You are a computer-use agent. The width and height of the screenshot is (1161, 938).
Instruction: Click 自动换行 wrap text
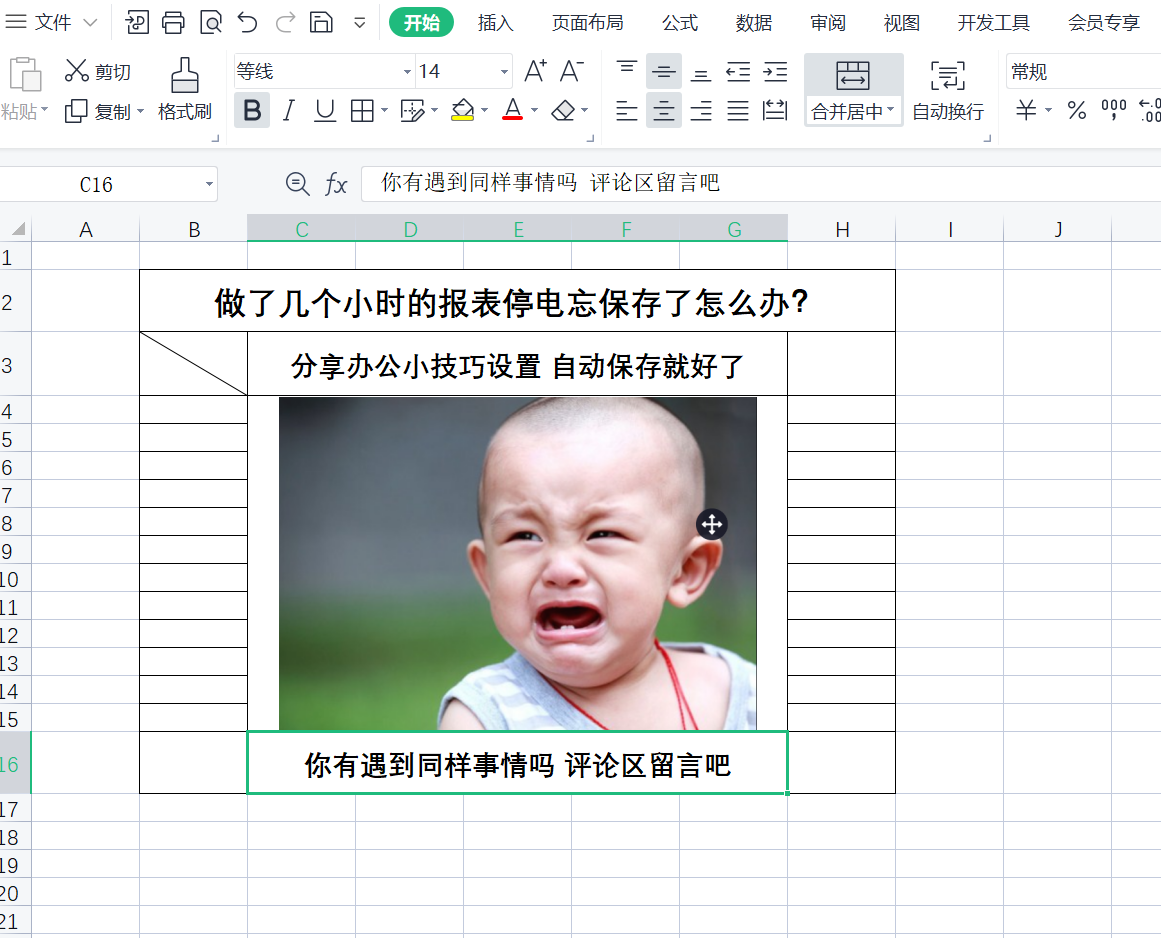(948, 90)
